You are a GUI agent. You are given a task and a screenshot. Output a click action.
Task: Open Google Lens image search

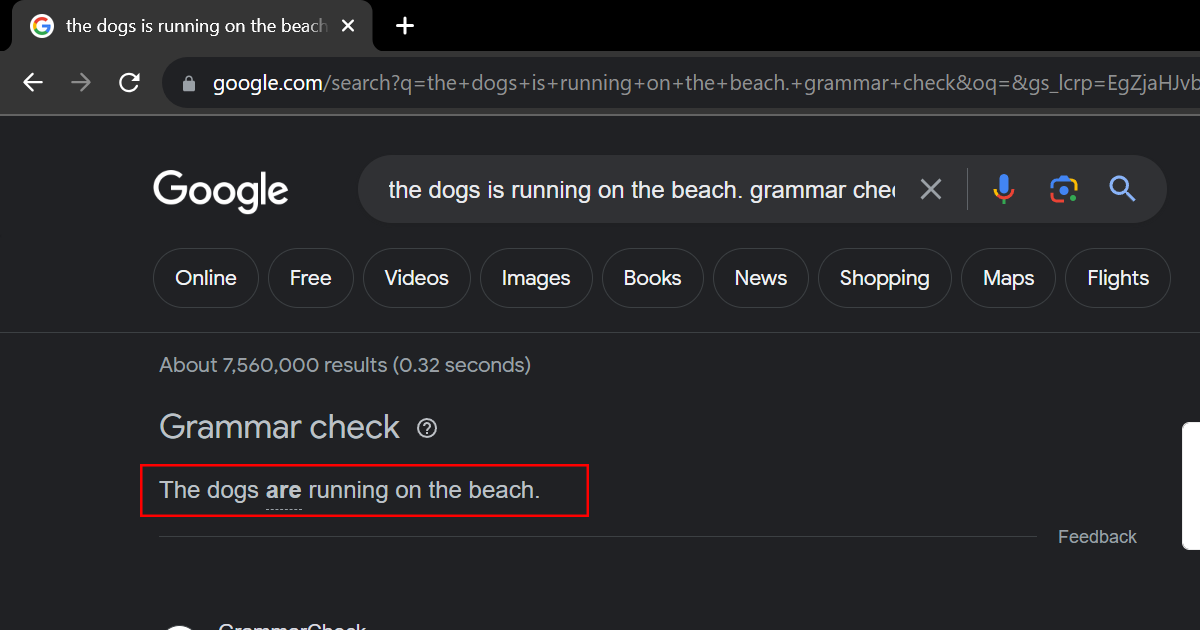tap(1063, 189)
